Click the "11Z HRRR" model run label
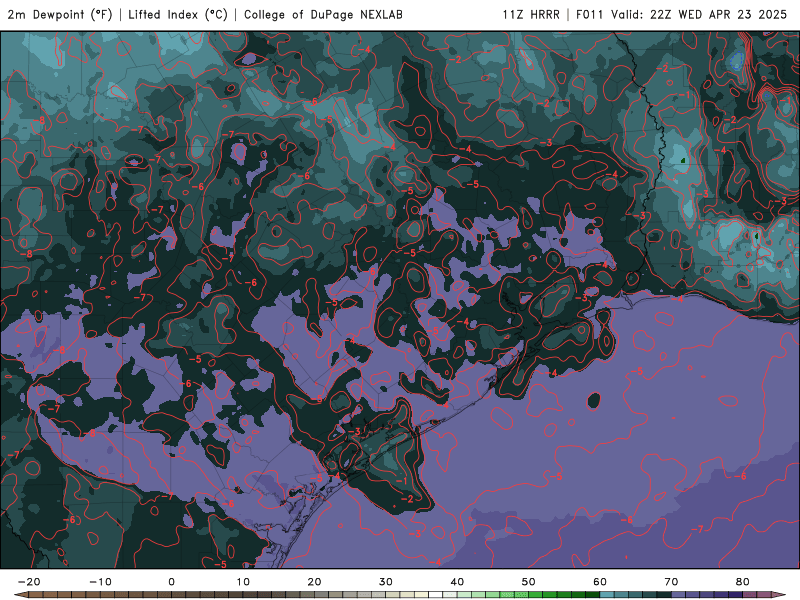Screen dimensions: 800x600 pos(531,15)
